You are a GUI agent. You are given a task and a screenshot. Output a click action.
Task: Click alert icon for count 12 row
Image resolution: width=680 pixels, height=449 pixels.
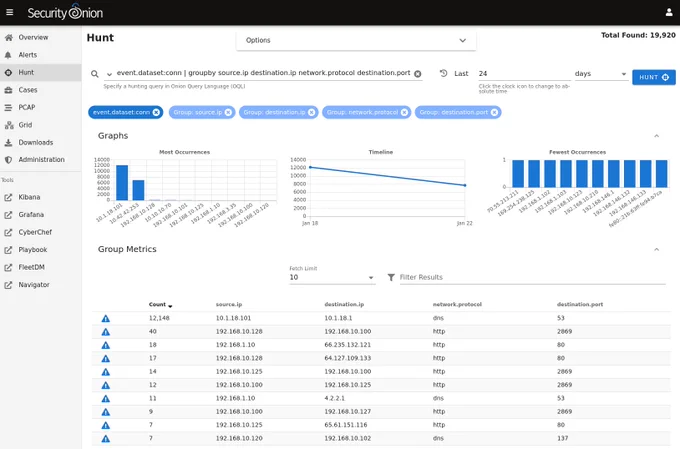click(x=105, y=385)
